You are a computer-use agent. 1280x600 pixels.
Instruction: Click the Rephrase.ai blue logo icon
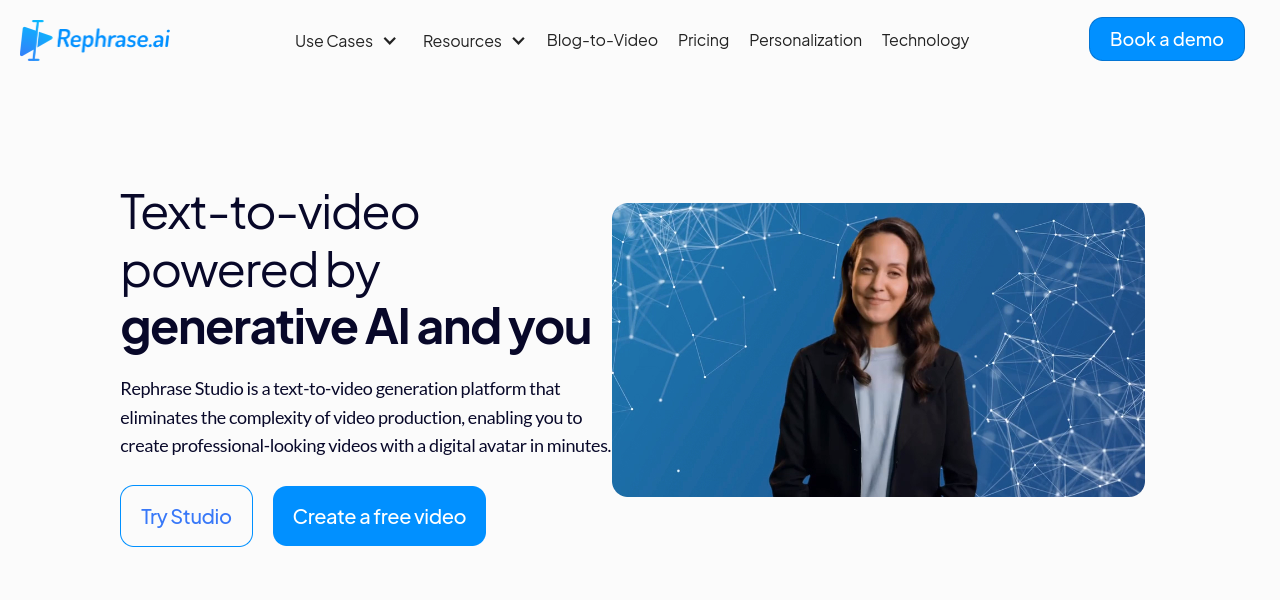[36, 40]
